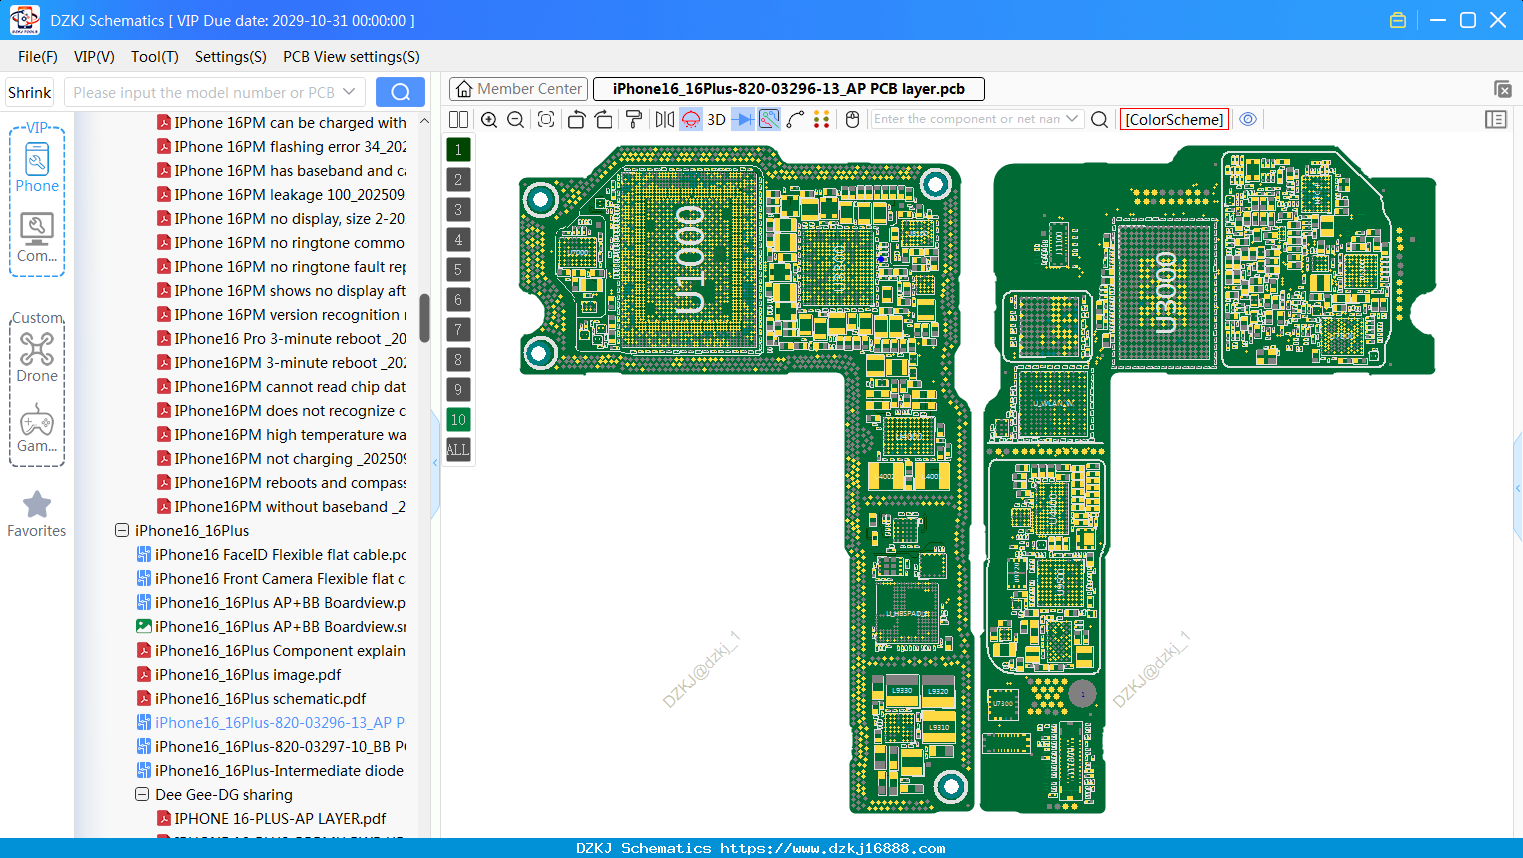The width and height of the screenshot is (1523, 858).
Task: Open the dzkj16888.com website link
Action: (x=832, y=848)
